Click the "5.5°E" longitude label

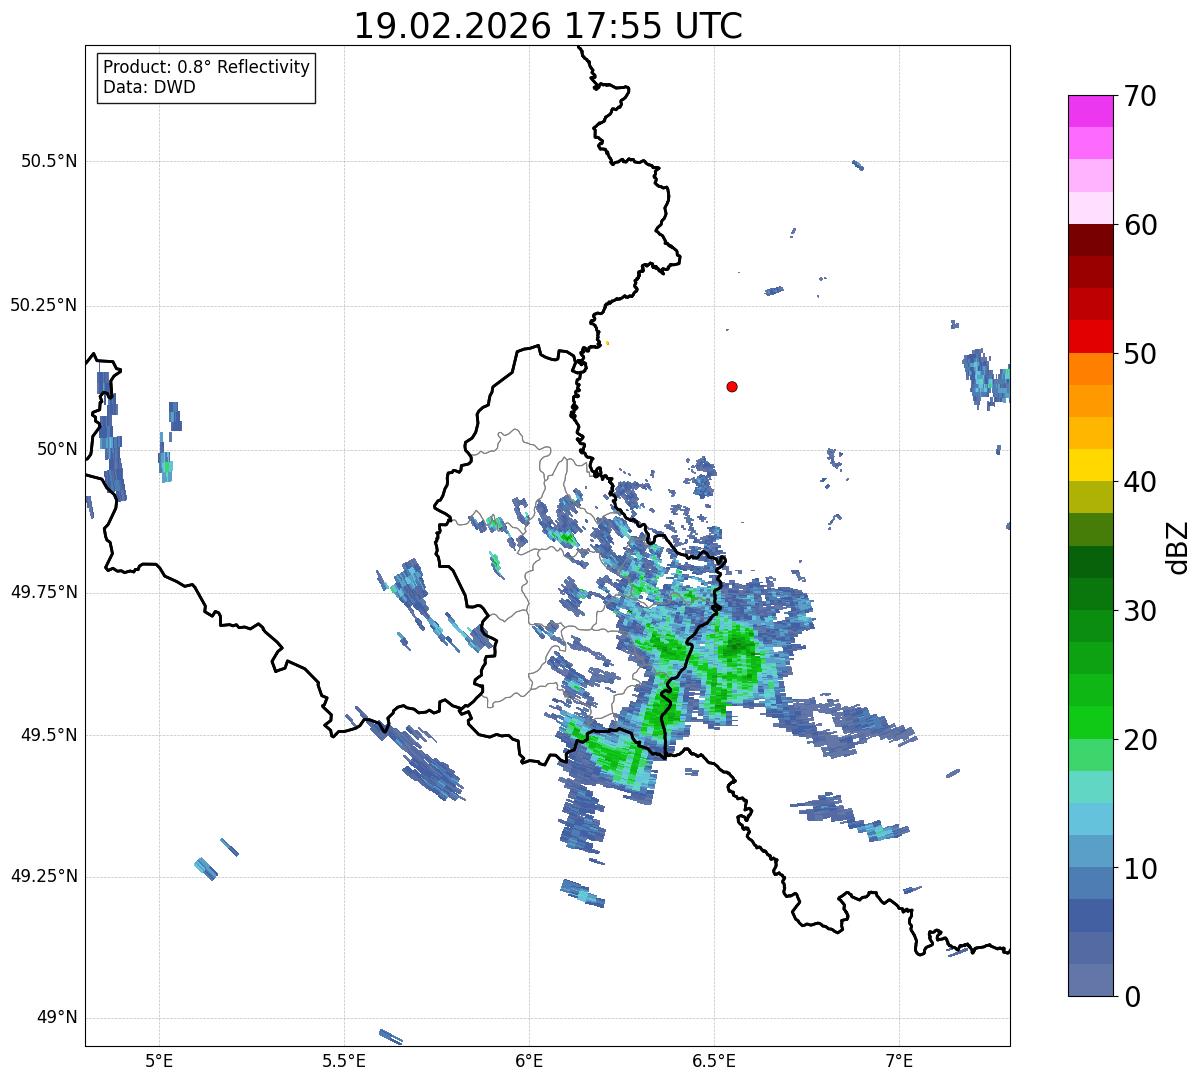[x=344, y=1060]
